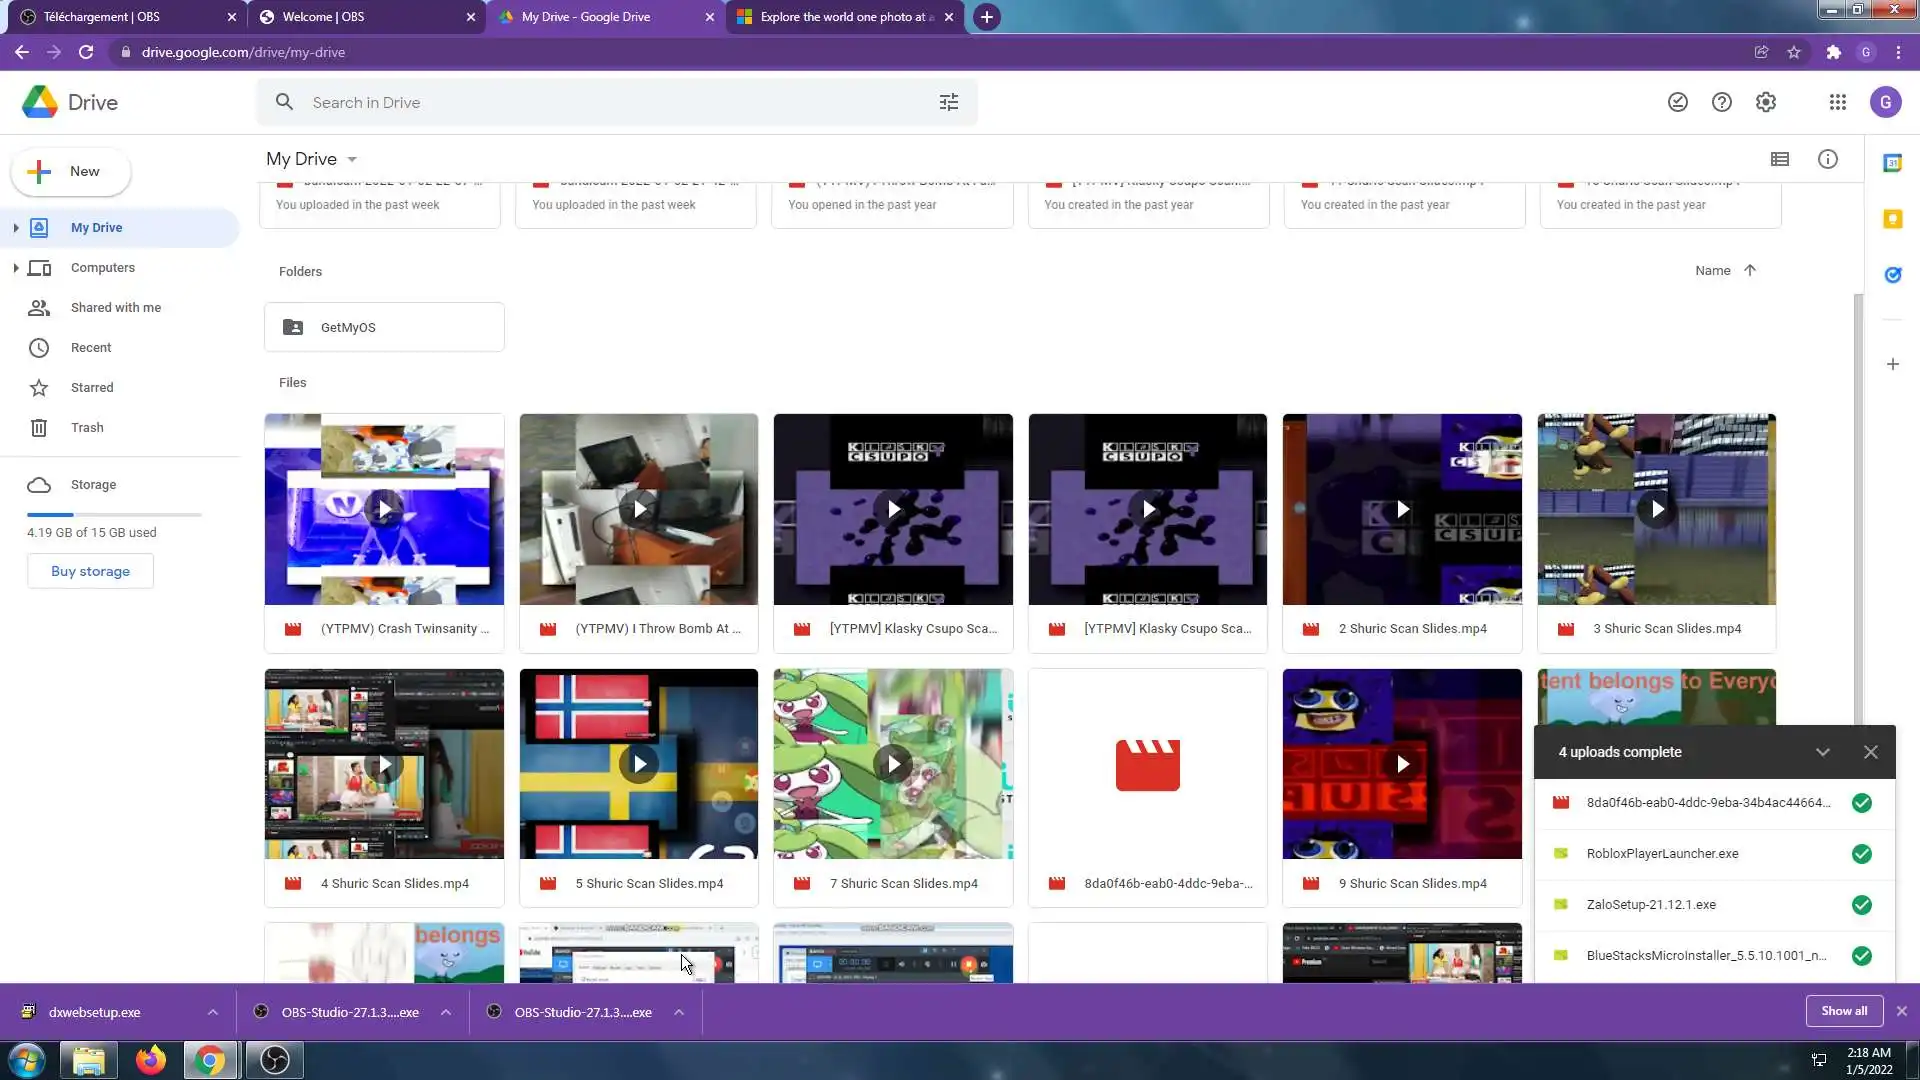
Task: Click the offline ready status icon
Action: pyautogui.click(x=1677, y=102)
